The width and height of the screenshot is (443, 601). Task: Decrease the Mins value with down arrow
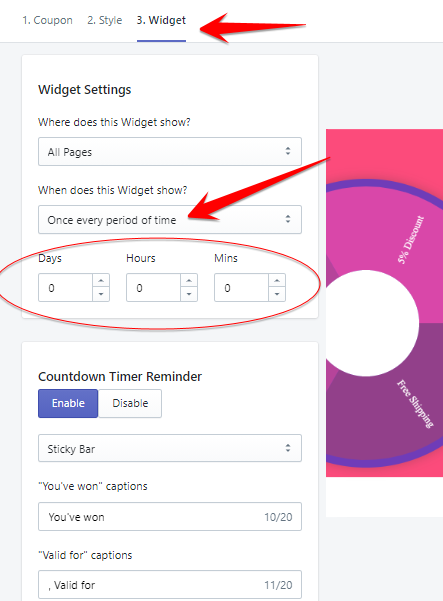coord(277,294)
